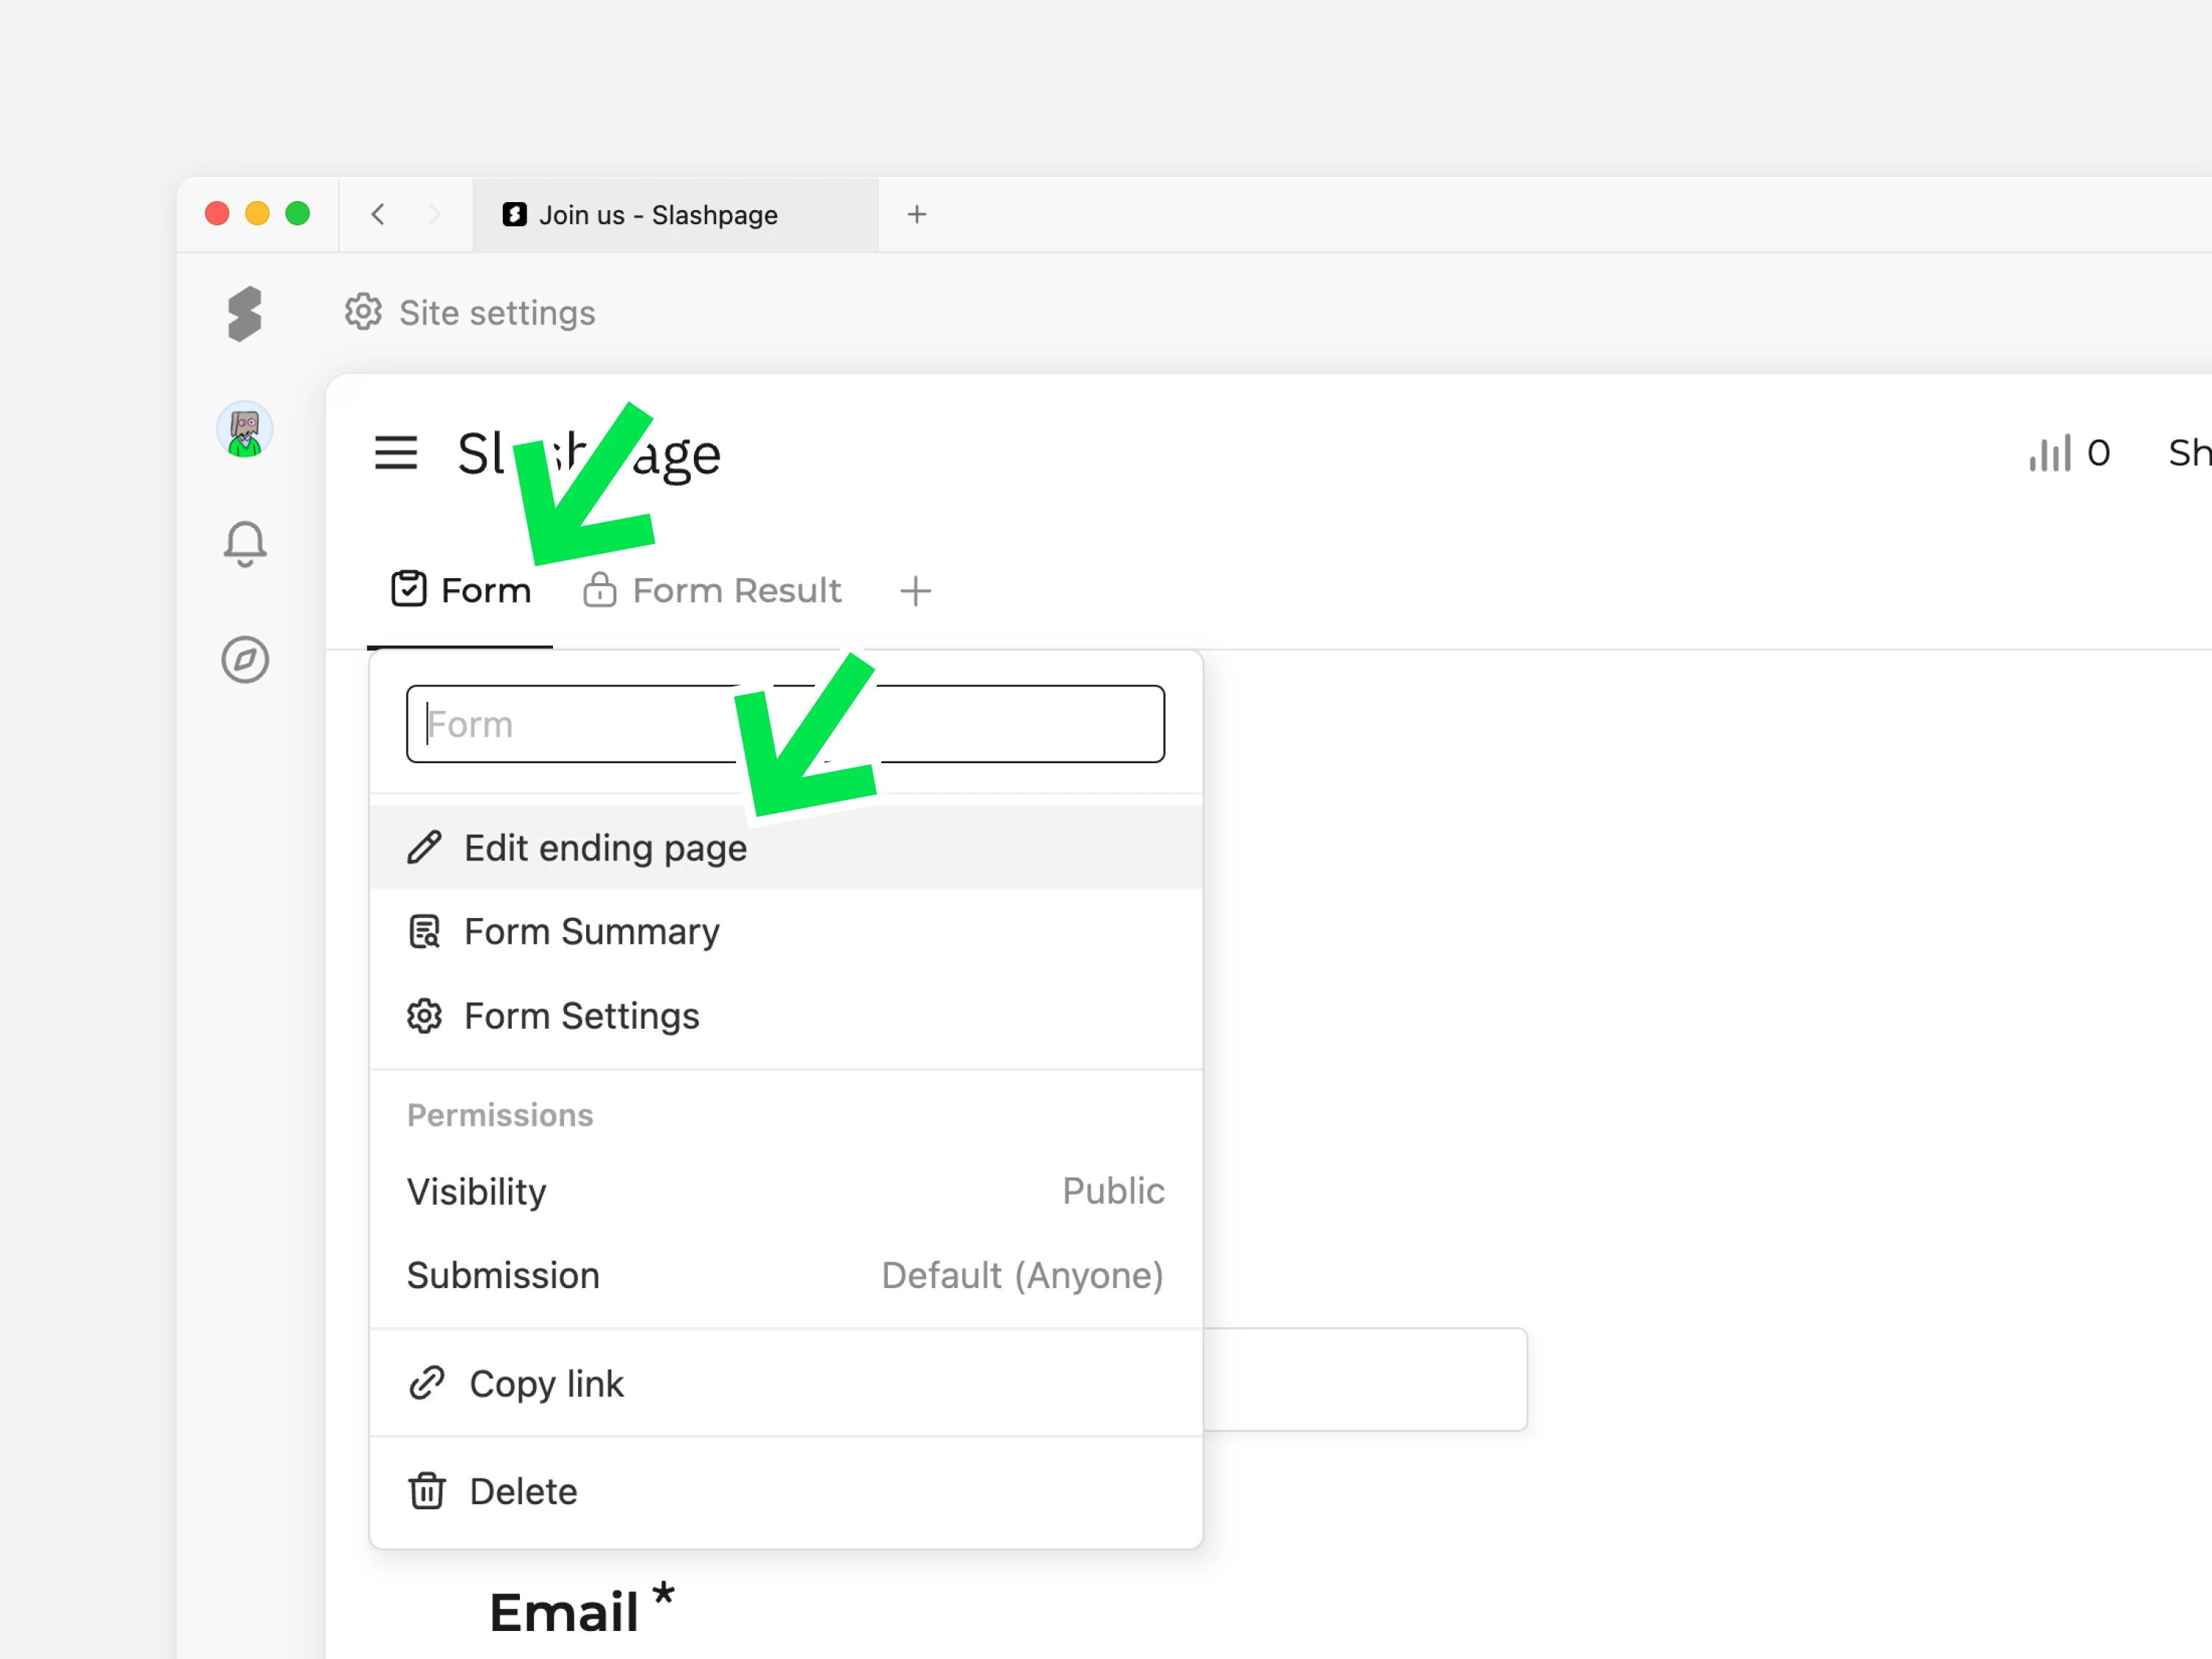Open the explore compass icon
This screenshot has width=2212, height=1659.
point(245,660)
